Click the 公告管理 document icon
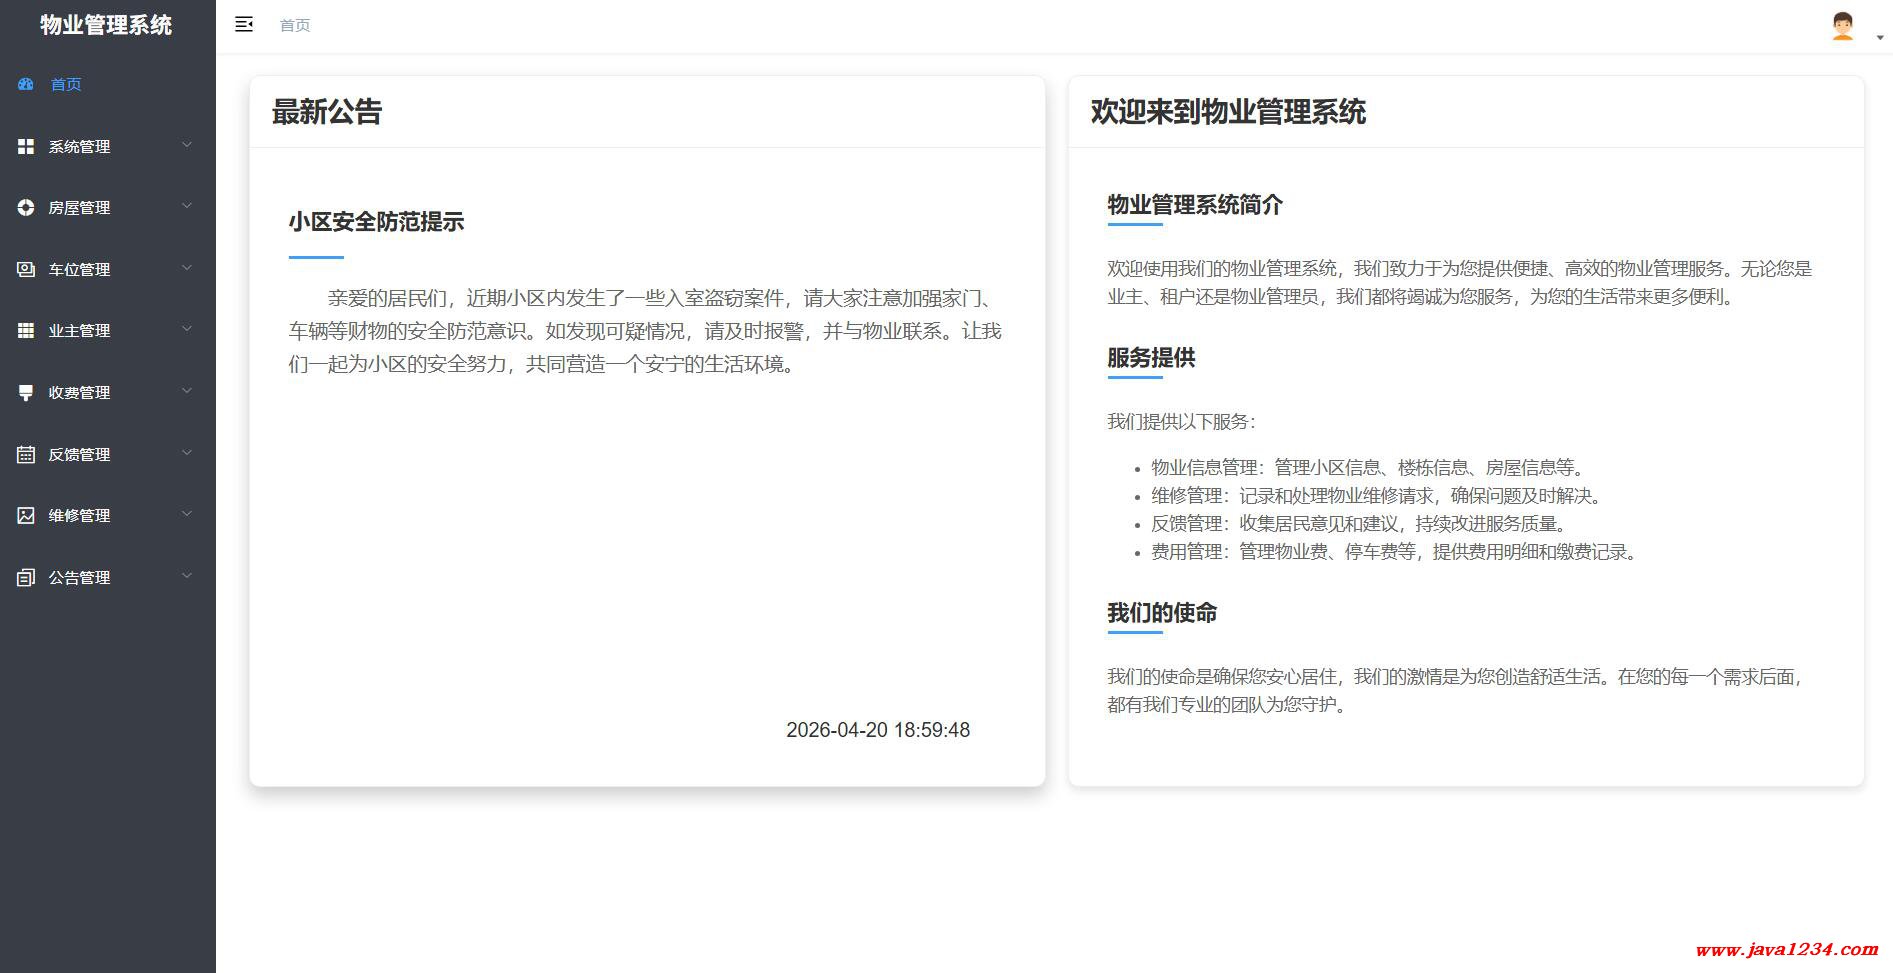1893x973 pixels. pyautogui.click(x=26, y=577)
